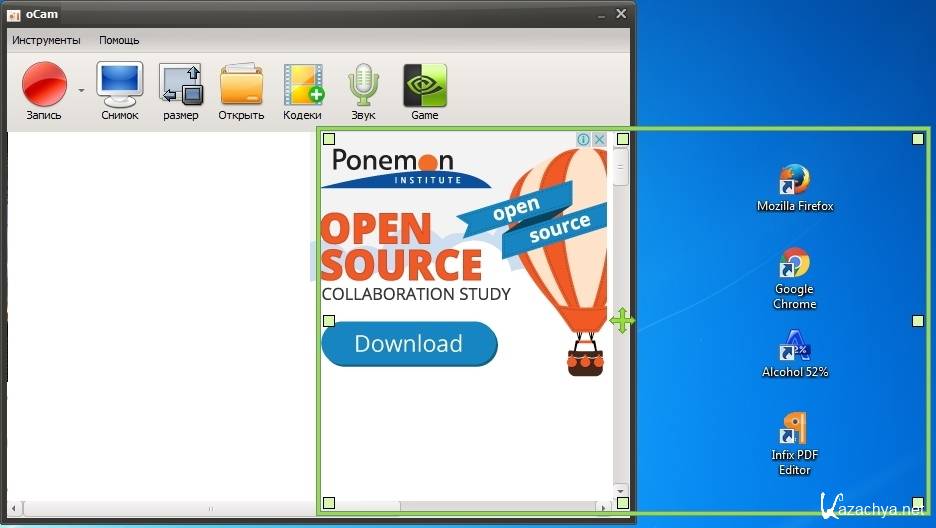The width and height of the screenshot is (936, 528).
Task: Click the green move crosshair handle
Action: [x=622, y=320]
